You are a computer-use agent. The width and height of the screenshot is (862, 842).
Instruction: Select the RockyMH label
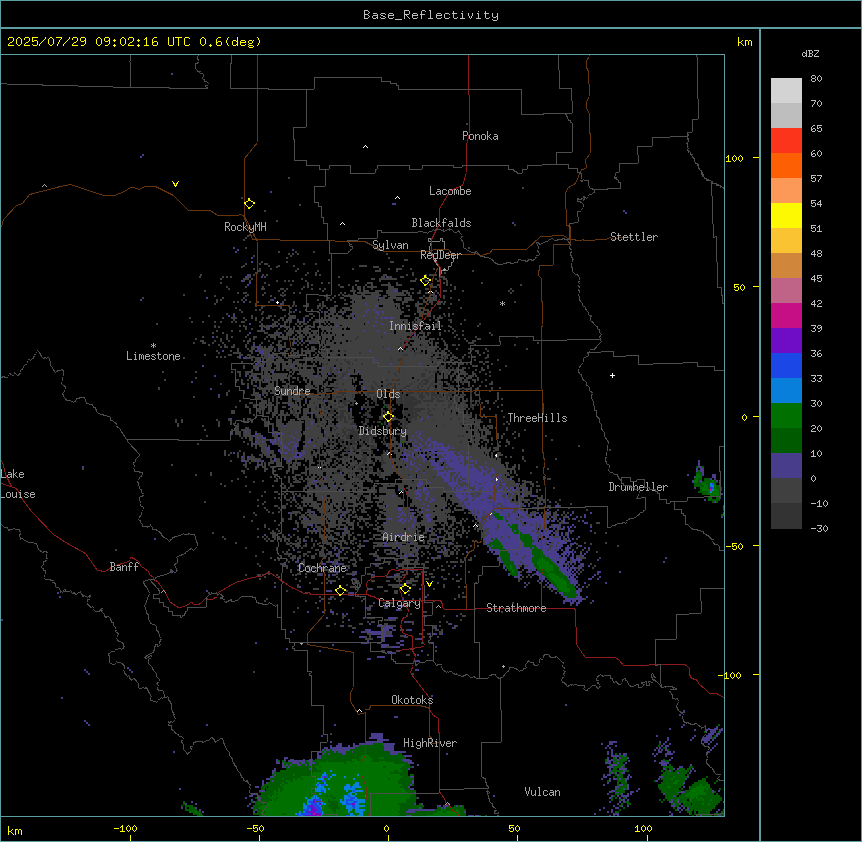[x=245, y=226]
